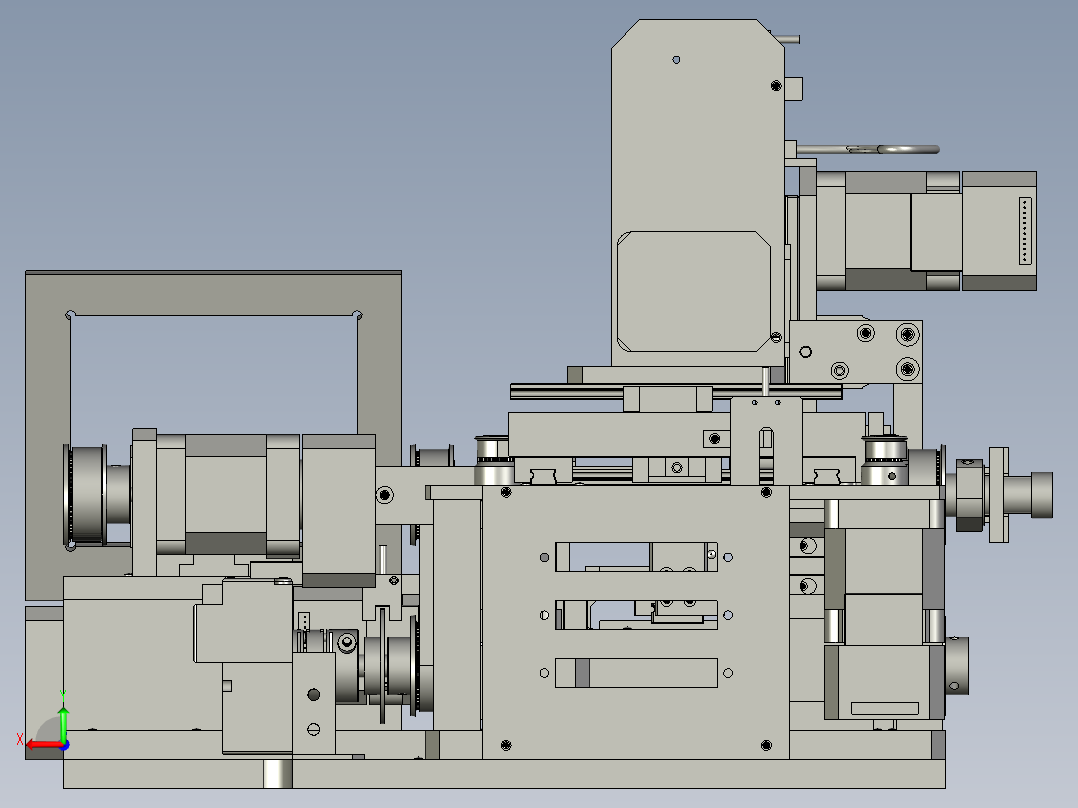Select the front plate with three horizontal slots
Image resolution: width=1078 pixels, height=808 pixels.
635,622
